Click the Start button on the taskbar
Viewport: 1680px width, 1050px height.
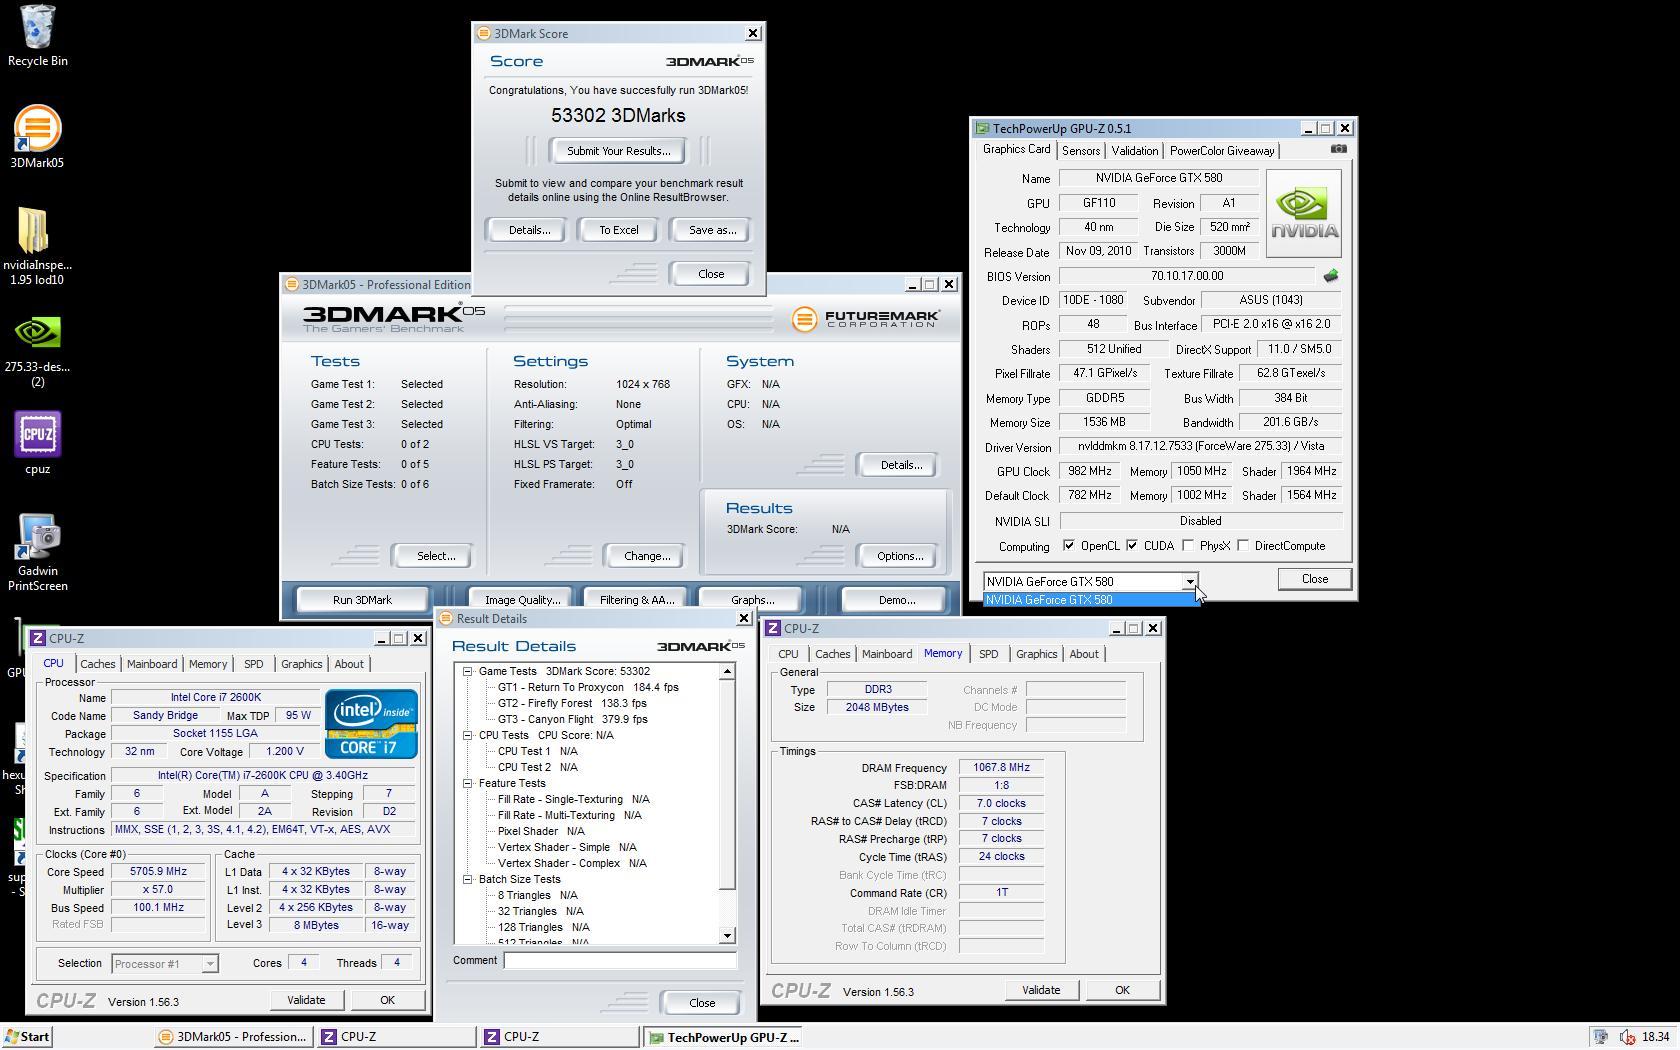point(27,1037)
